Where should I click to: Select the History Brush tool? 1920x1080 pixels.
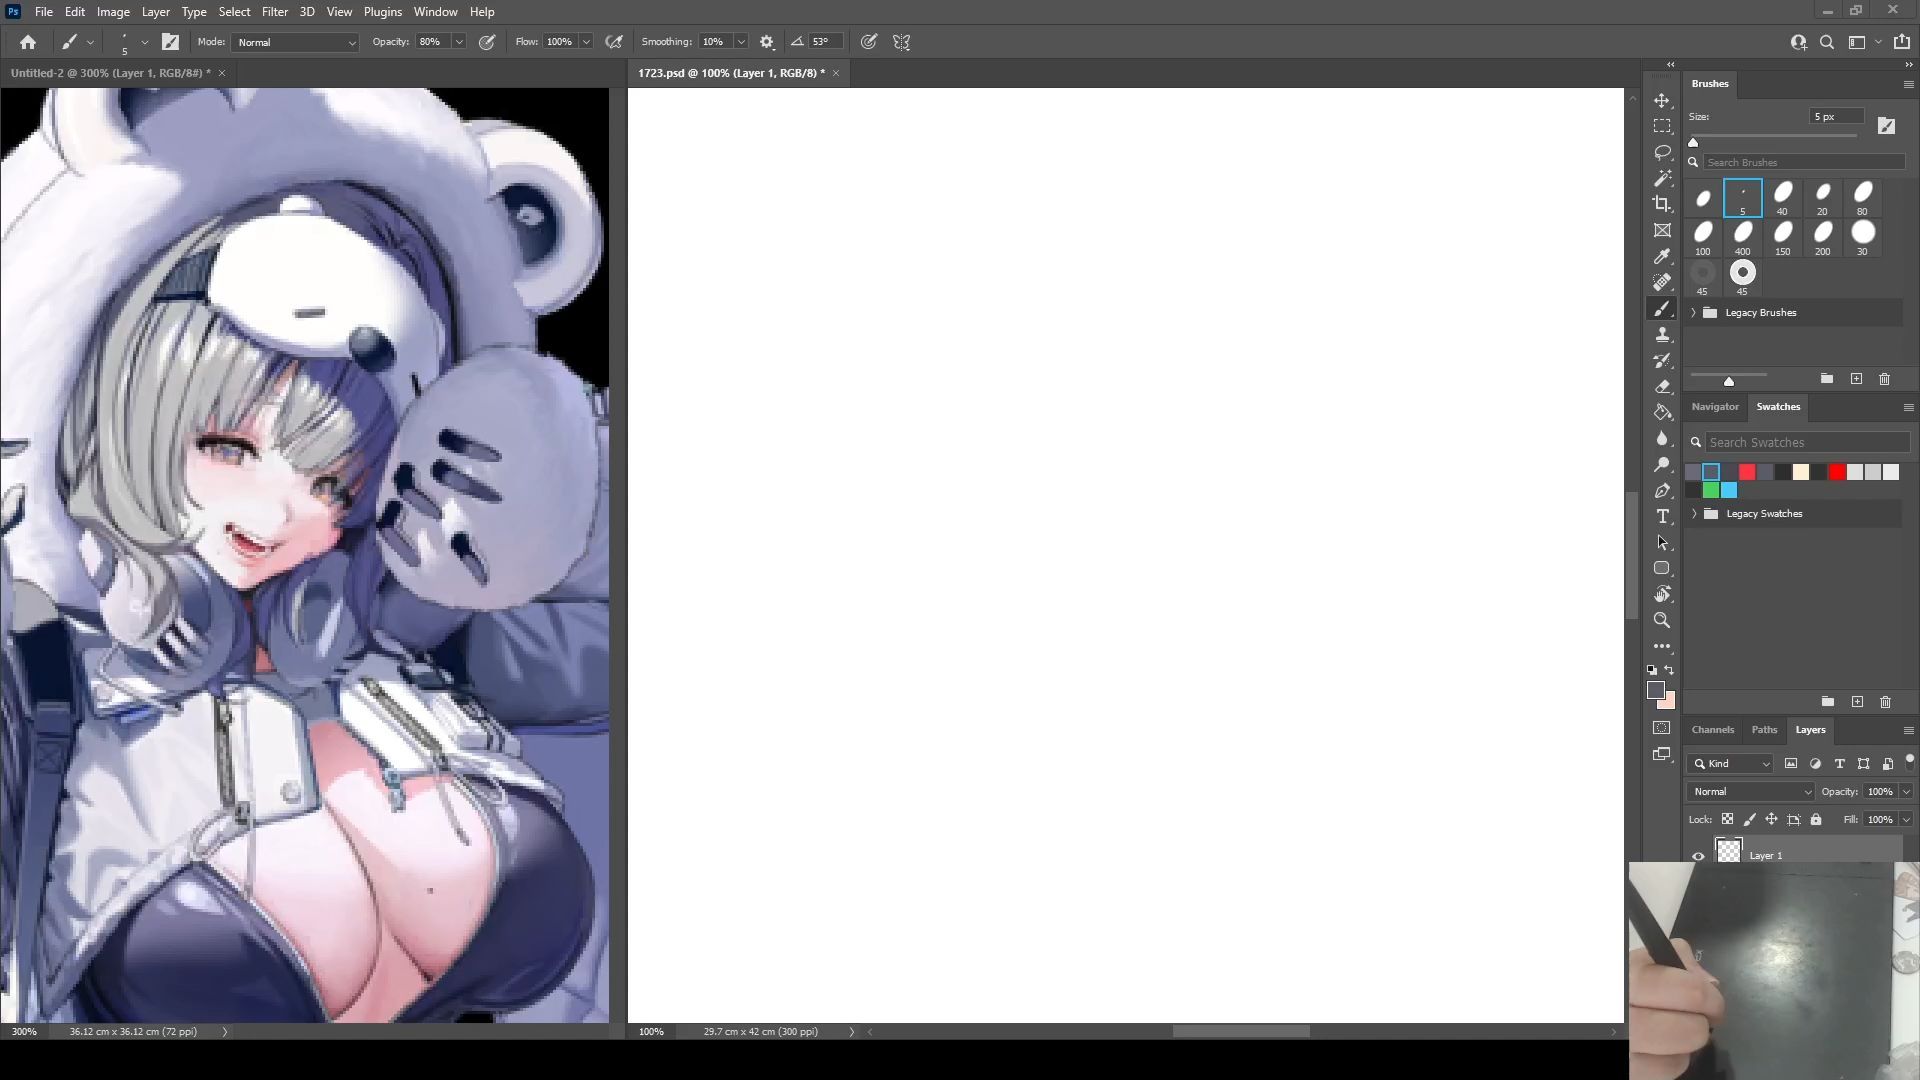[x=1662, y=361]
